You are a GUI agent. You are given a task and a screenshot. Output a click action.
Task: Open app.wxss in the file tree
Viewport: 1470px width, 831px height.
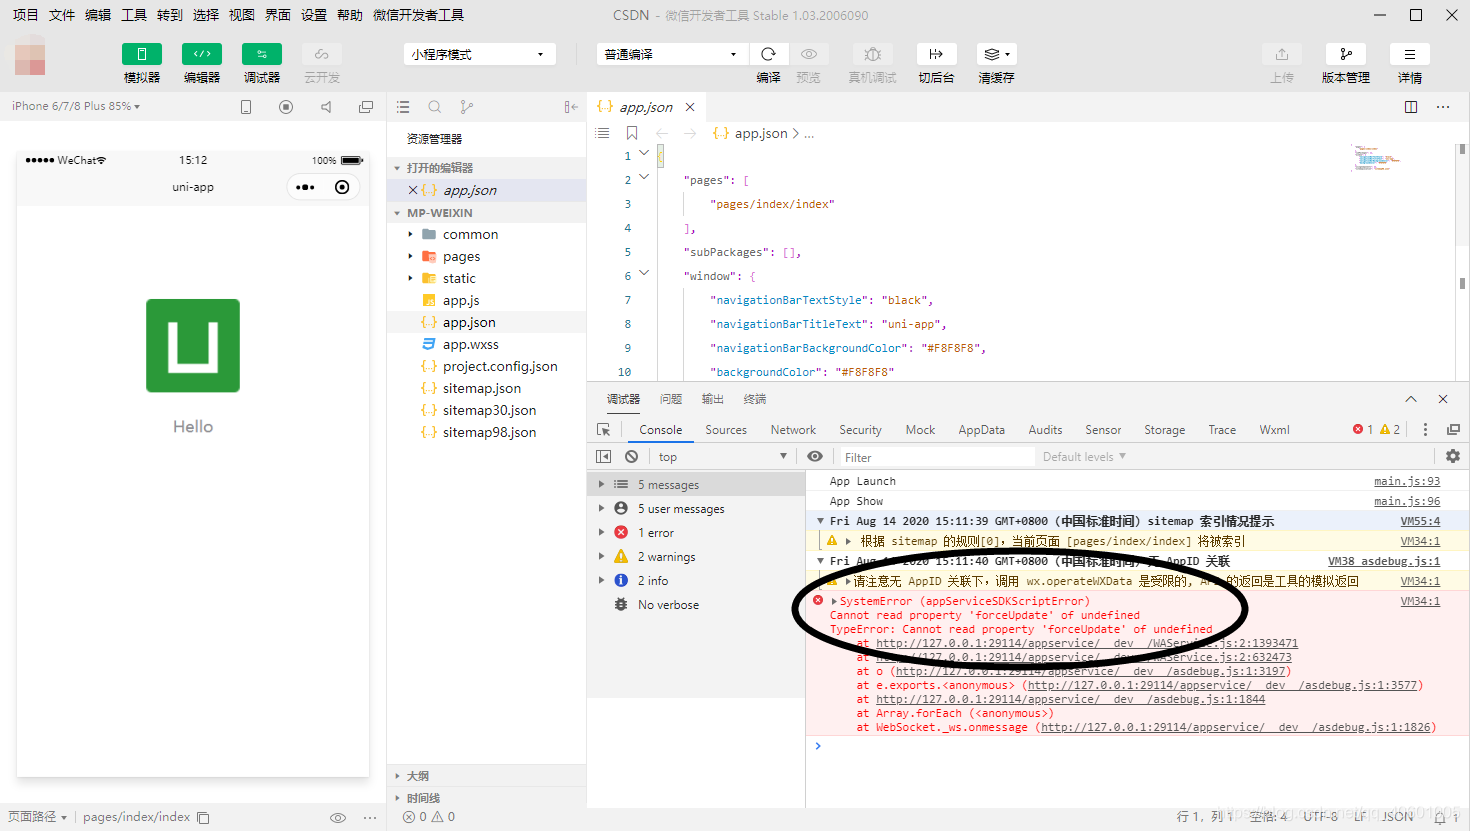(x=471, y=344)
